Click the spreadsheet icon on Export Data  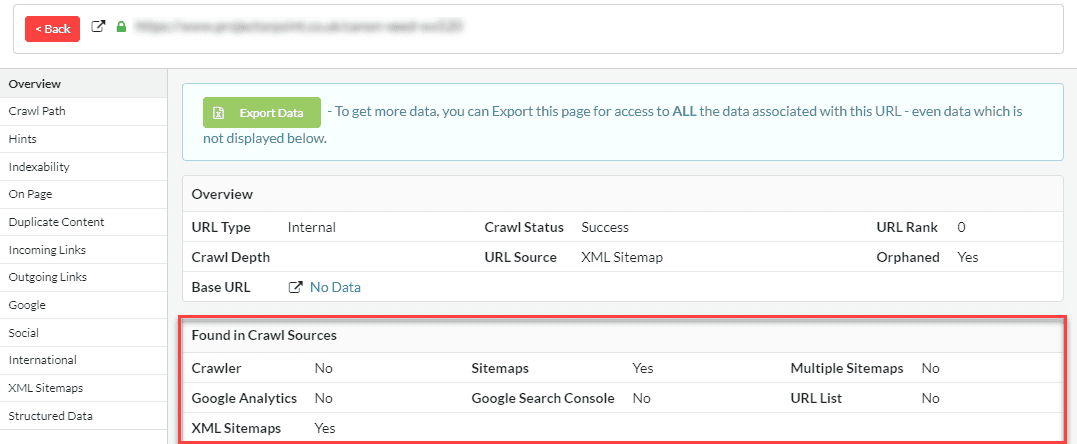click(x=218, y=113)
